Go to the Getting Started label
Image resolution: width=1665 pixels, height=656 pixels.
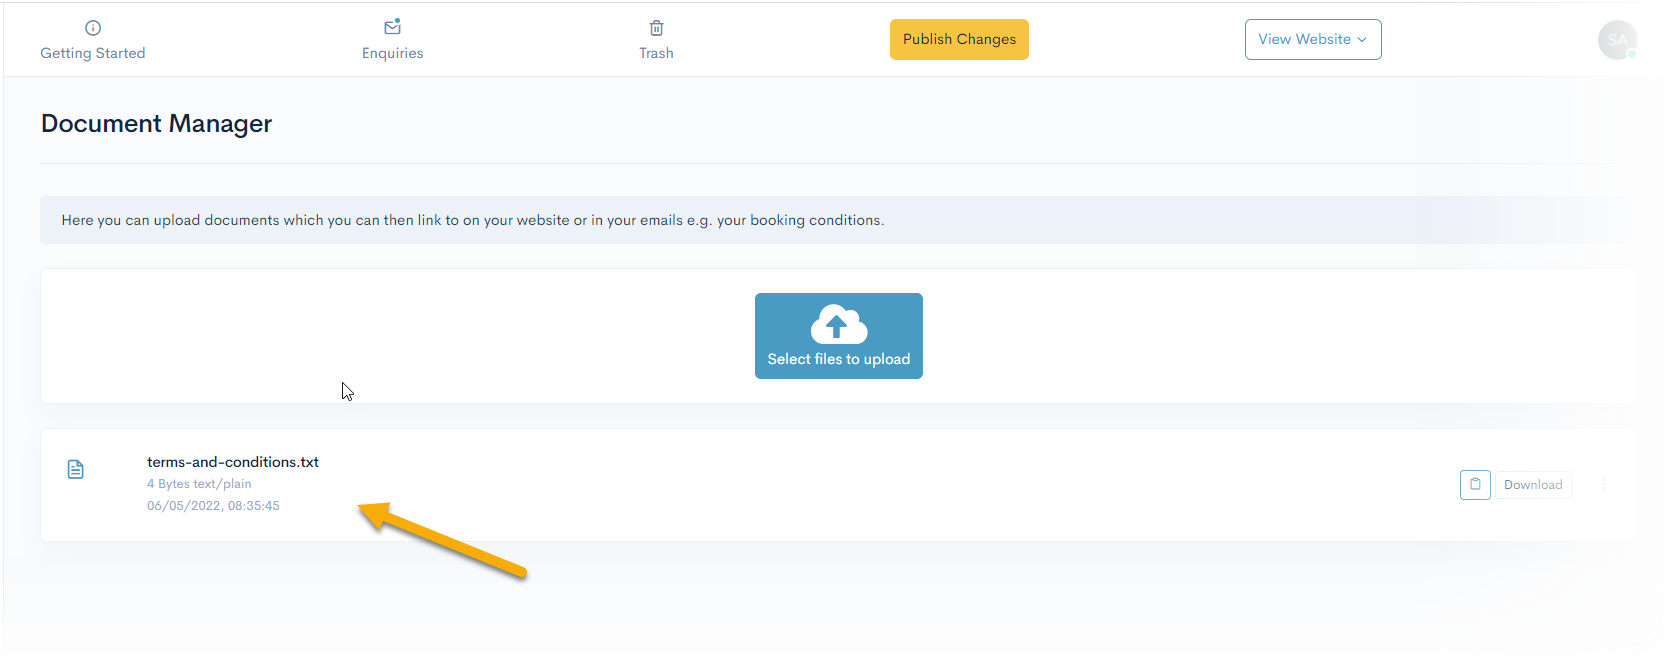click(x=93, y=53)
